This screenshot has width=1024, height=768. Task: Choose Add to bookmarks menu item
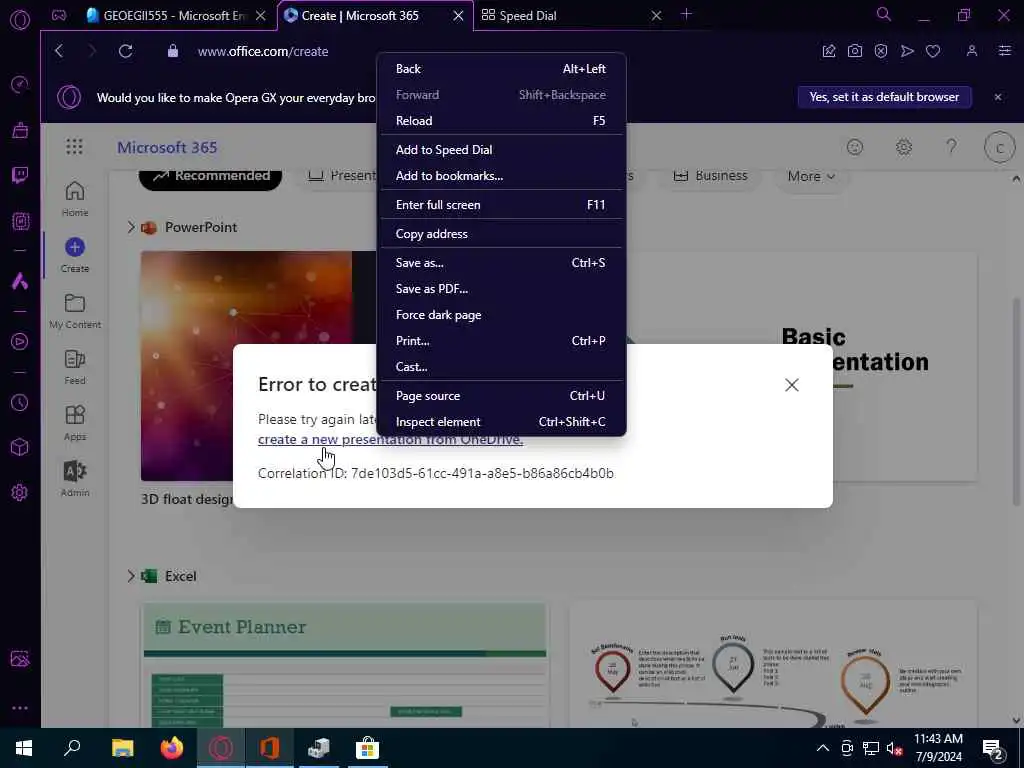(x=501, y=176)
